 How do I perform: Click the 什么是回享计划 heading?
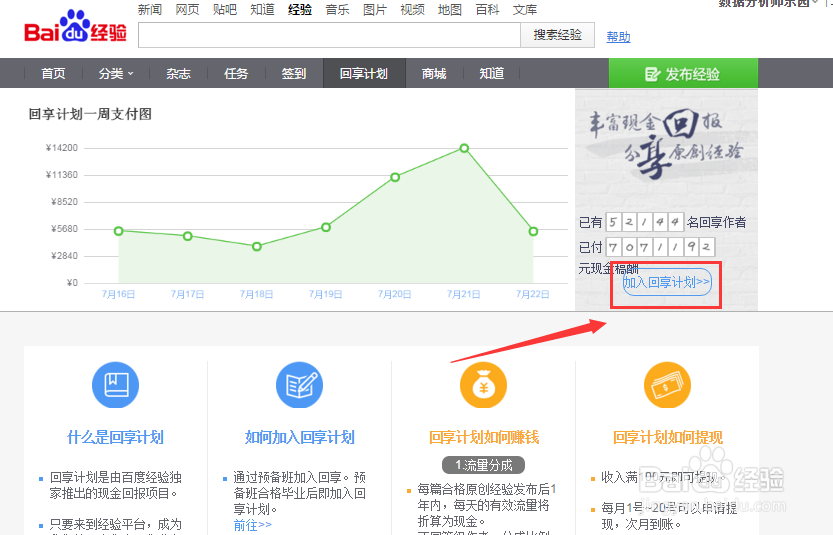click(x=115, y=437)
